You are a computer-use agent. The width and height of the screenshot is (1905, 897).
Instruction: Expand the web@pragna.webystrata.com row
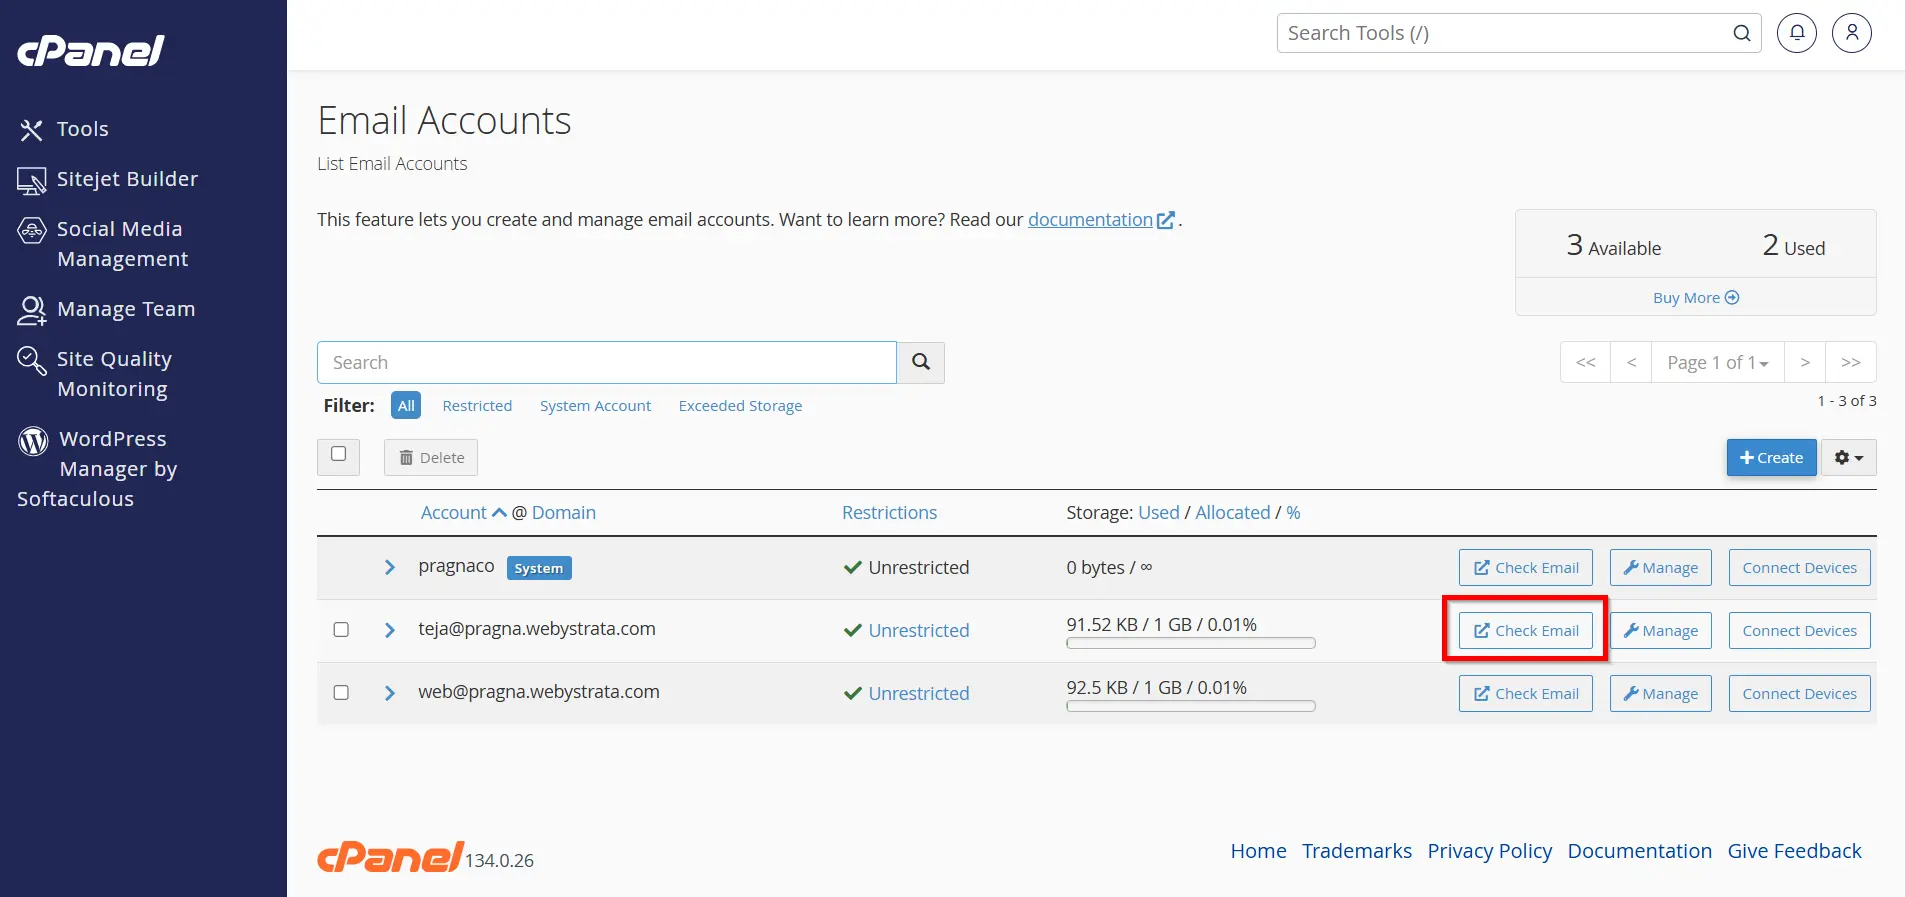tap(390, 693)
